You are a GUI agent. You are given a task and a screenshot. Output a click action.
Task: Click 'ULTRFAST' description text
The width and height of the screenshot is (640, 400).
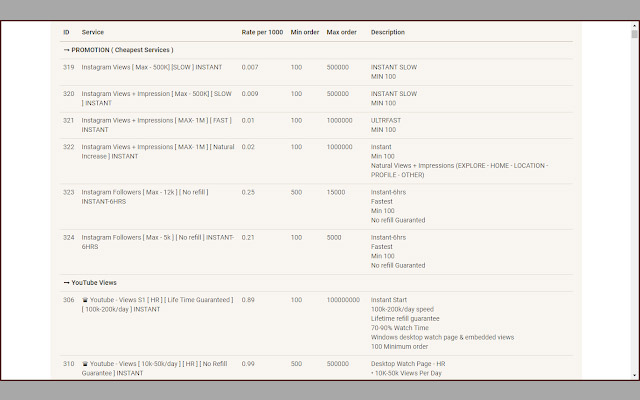(386, 120)
